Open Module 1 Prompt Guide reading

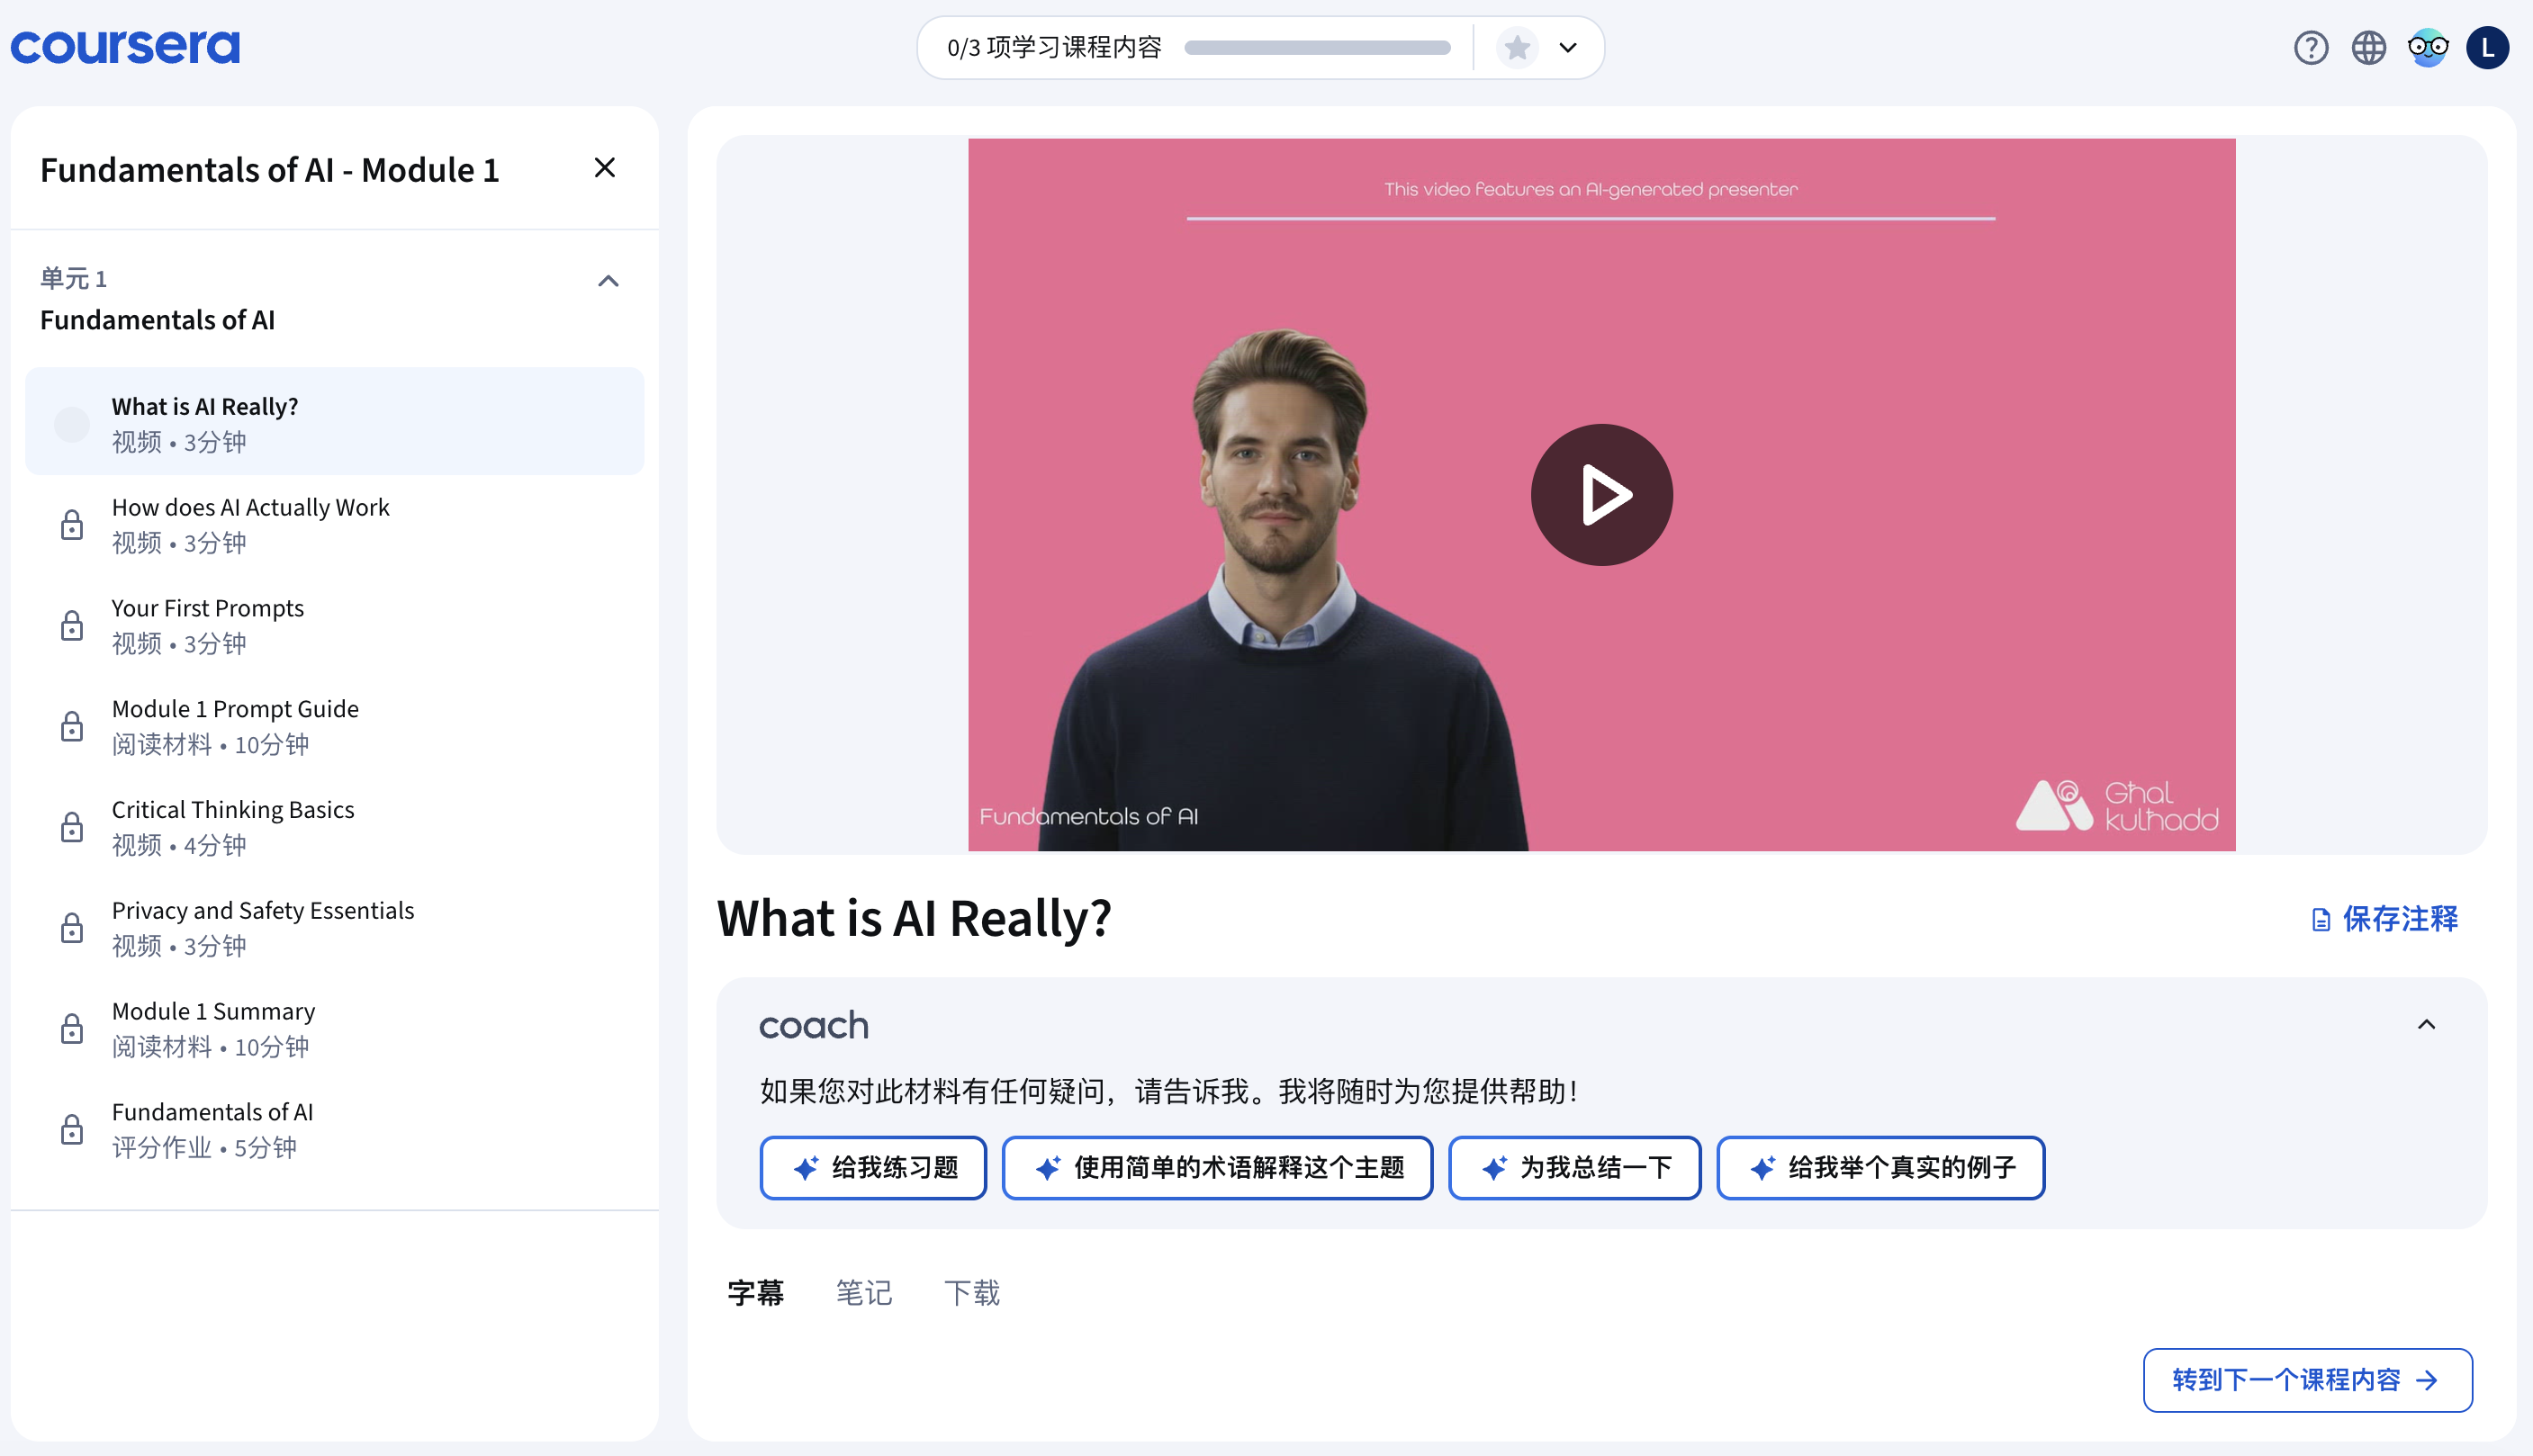coord(334,726)
